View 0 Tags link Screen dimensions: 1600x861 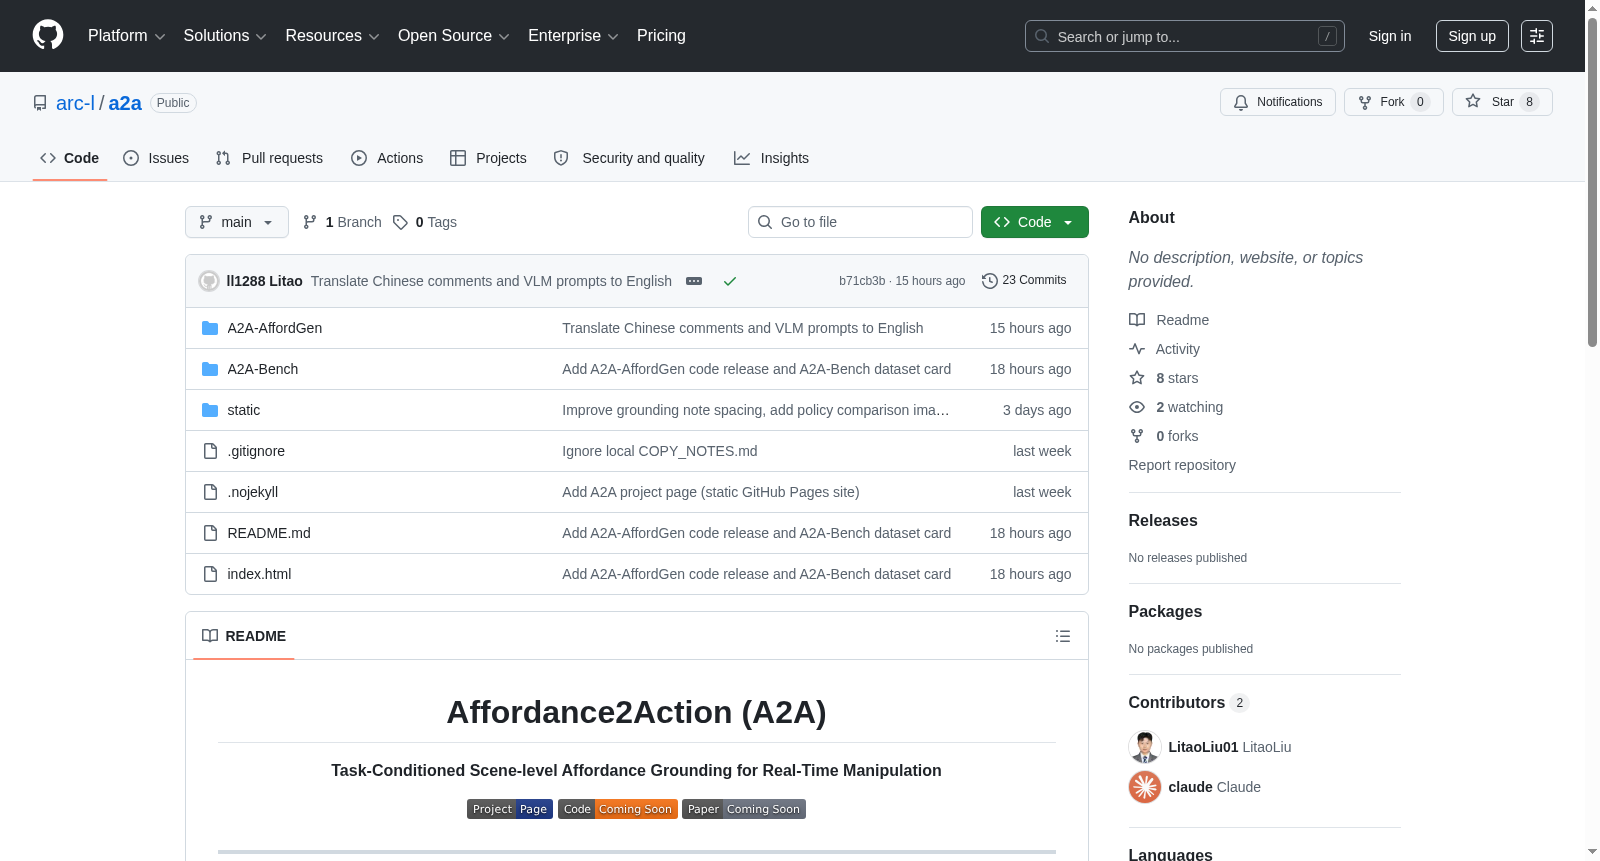pos(425,222)
